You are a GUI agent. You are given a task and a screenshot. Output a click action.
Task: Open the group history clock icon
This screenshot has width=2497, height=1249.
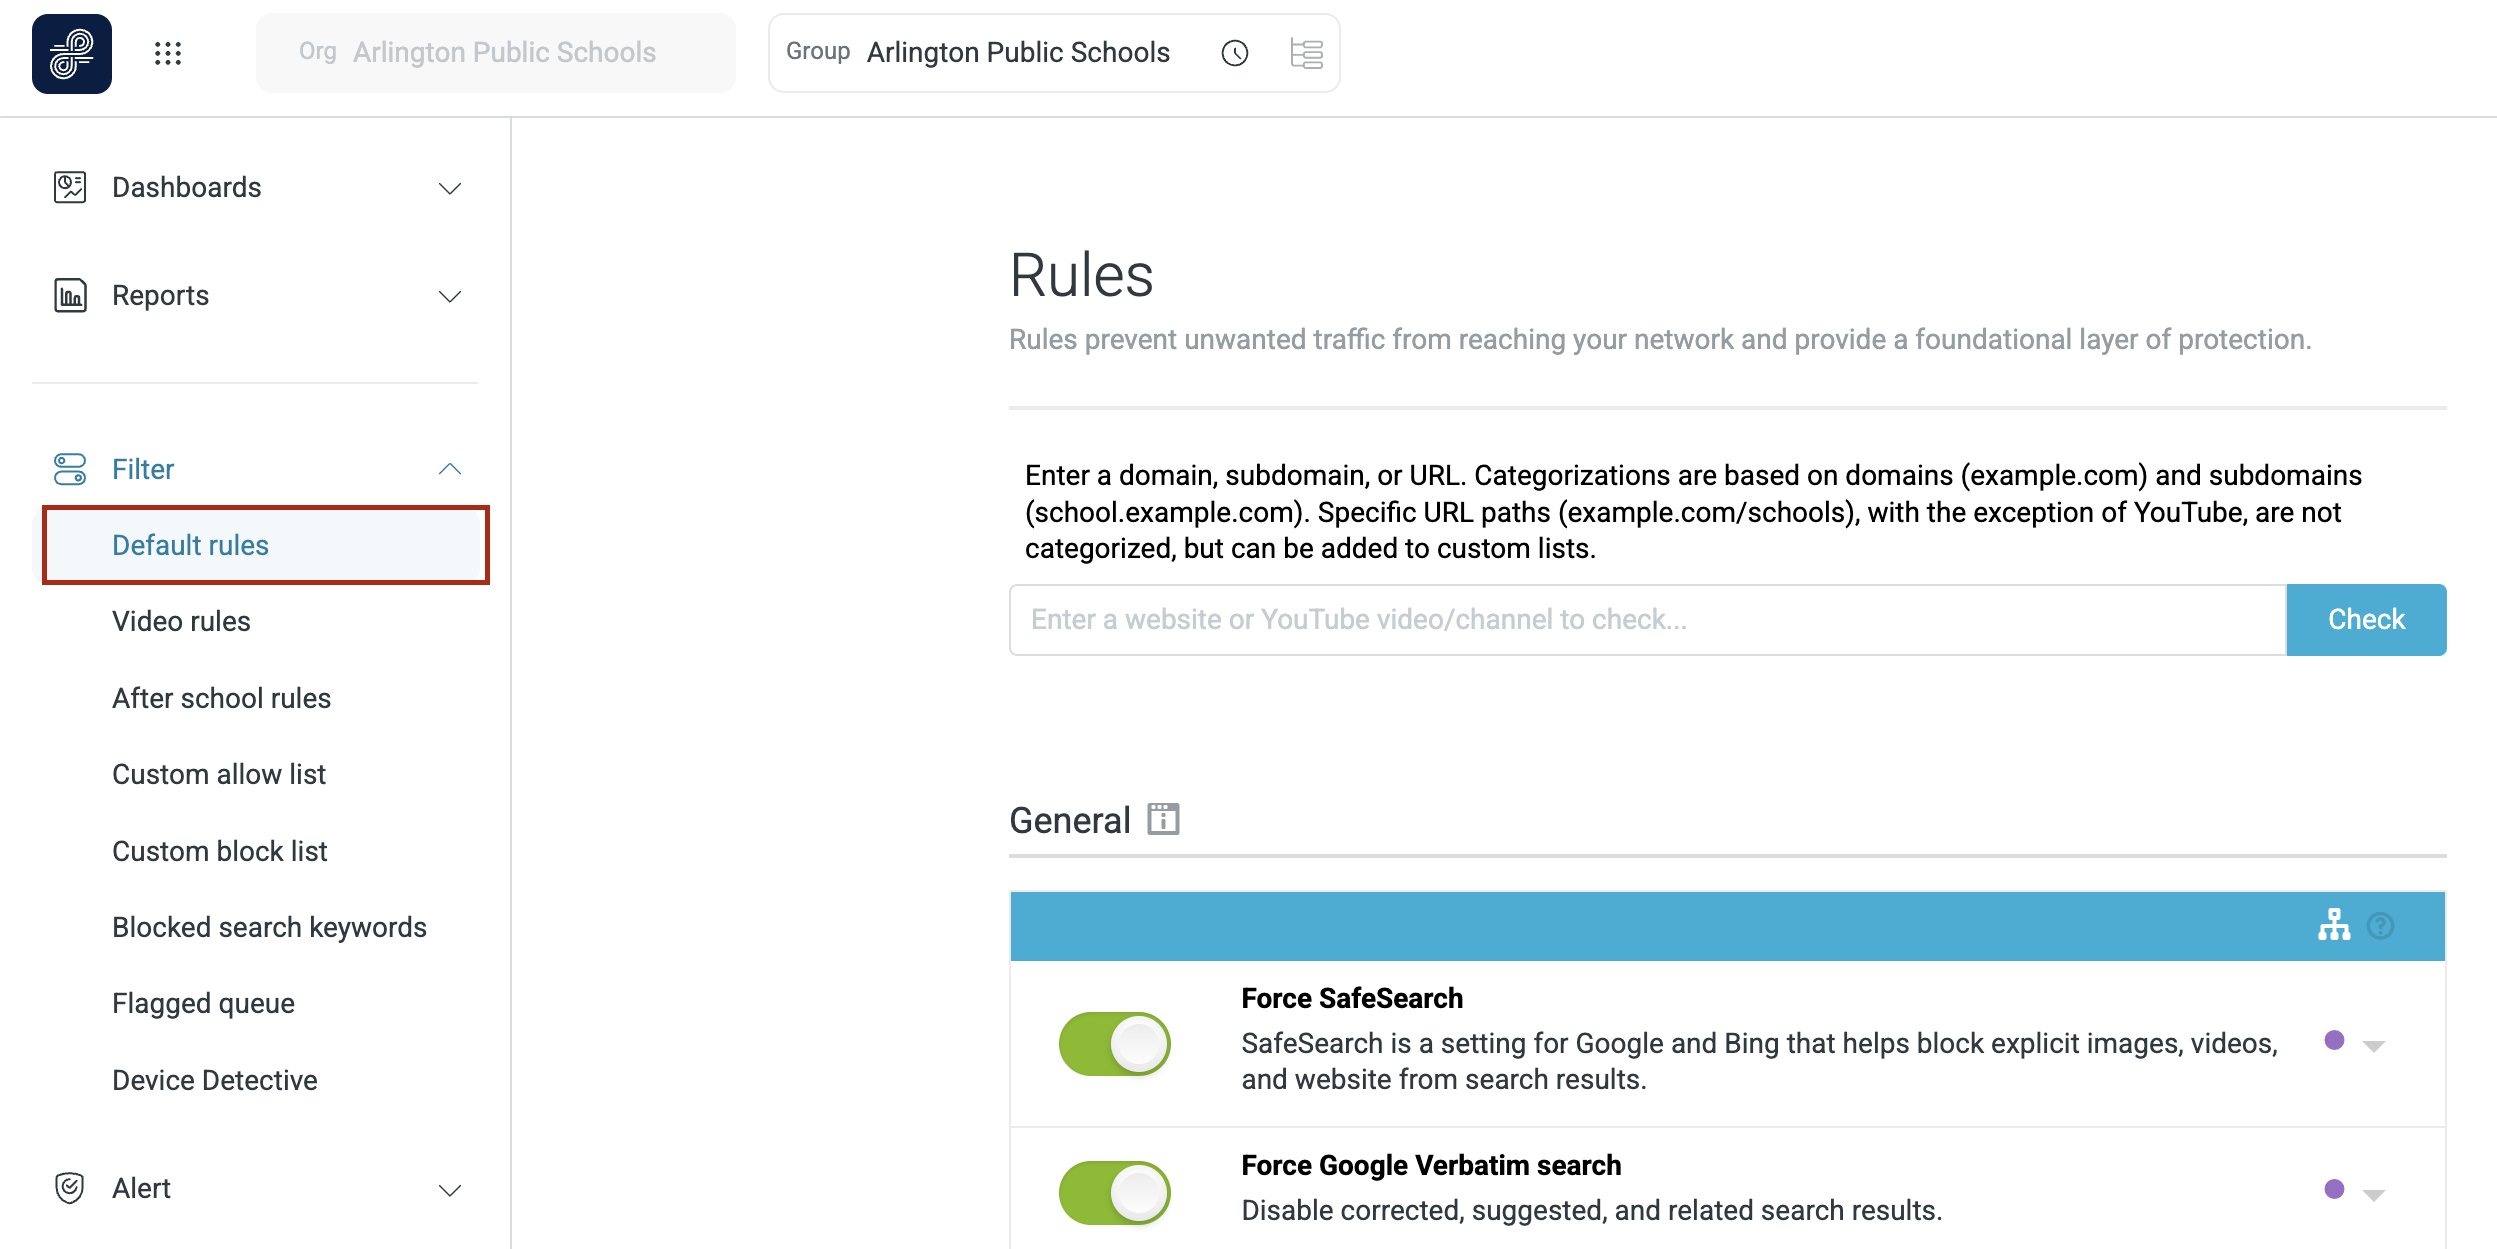coord(1235,53)
